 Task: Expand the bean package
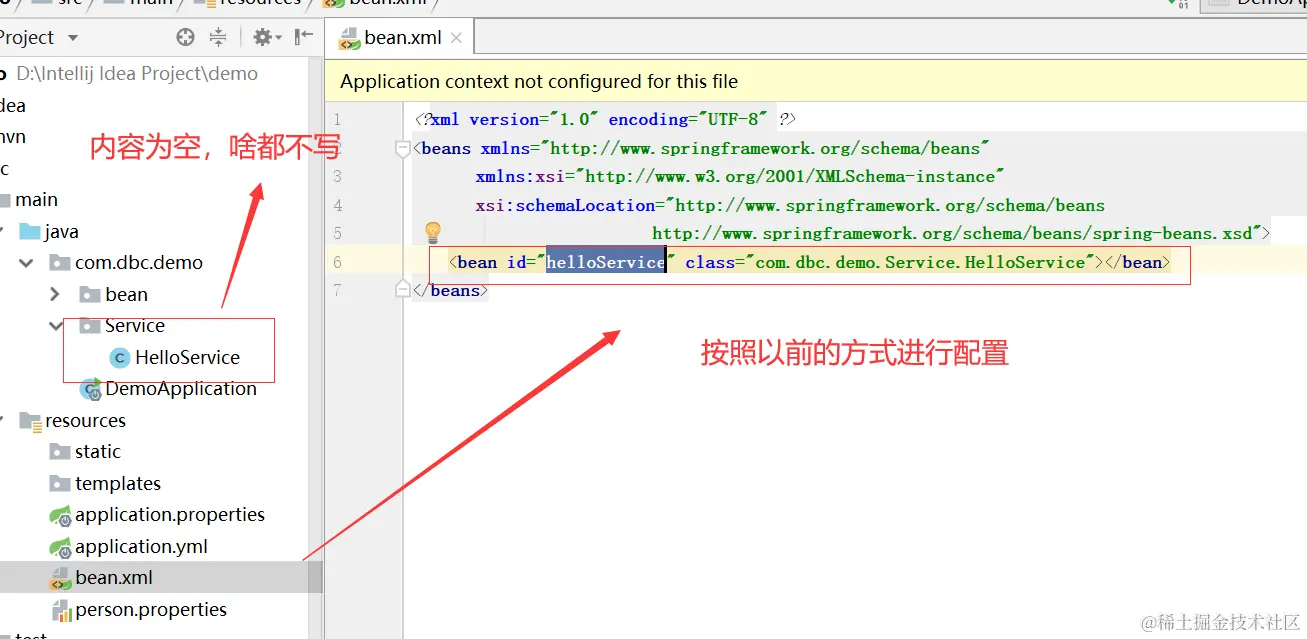(56, 295)
